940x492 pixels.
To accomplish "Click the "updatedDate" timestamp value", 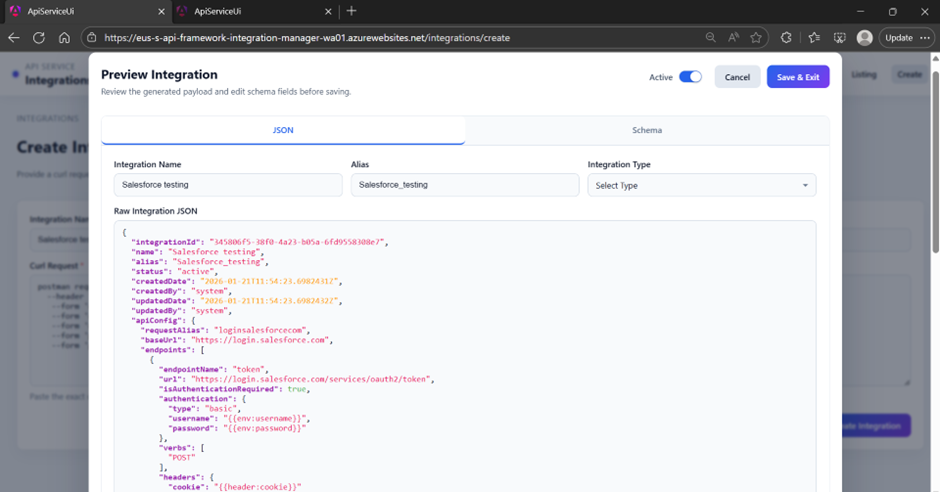I will click(x=269, y=301).
